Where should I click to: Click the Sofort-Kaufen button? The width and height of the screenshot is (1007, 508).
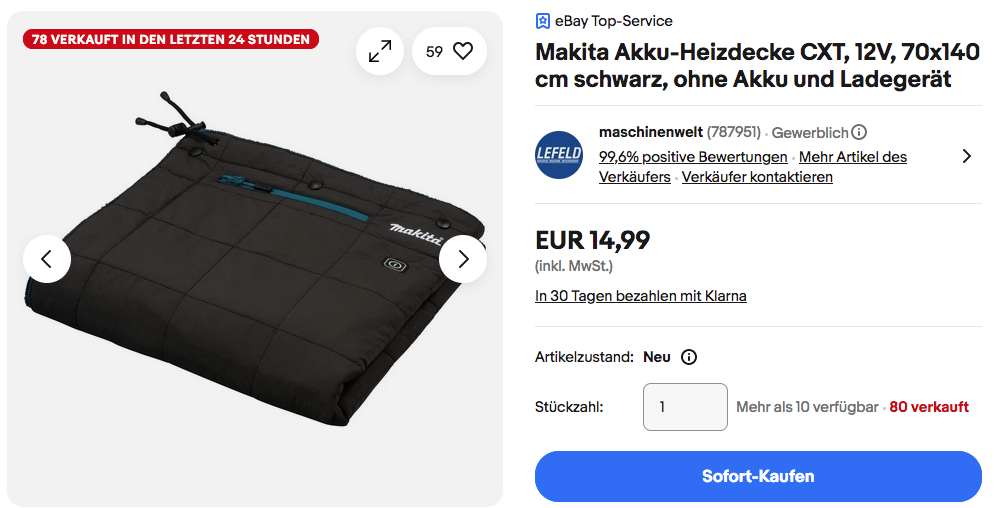pos(758,476)
